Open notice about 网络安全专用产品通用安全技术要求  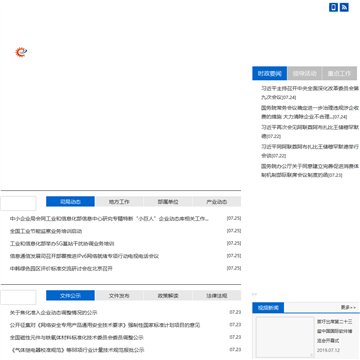tap(105, 325)
